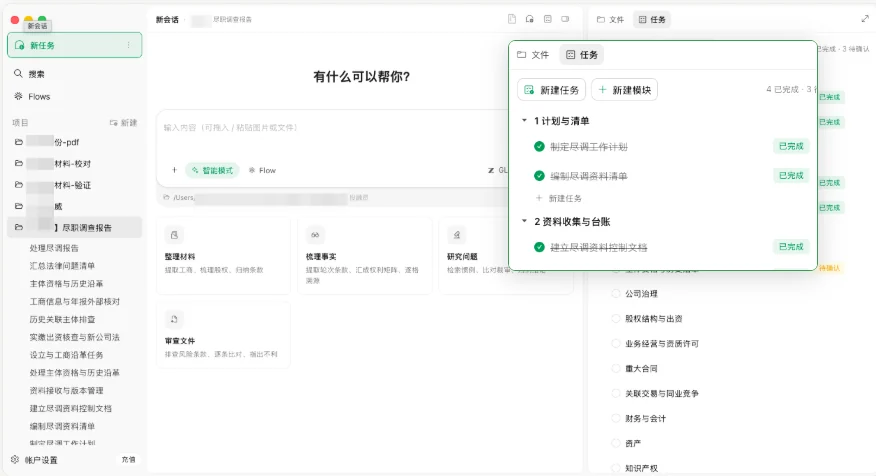Open 实缴出资核查与新公司法 conversation
876x476 pixels.
tap(74, 337)
